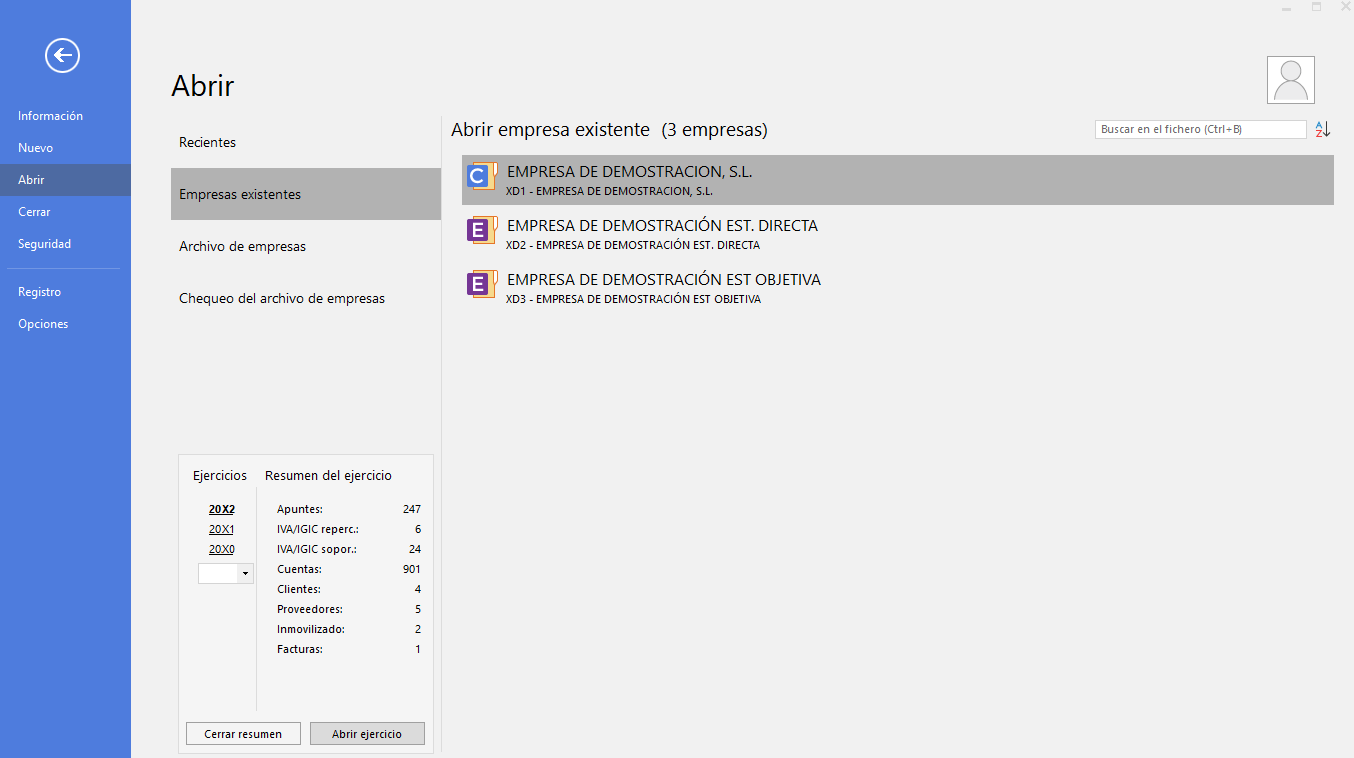This screenshot has width=1354, height=758.
Task: Select Abrir in the sidebar
Action: pyautogui.click(x=65, y=180)
